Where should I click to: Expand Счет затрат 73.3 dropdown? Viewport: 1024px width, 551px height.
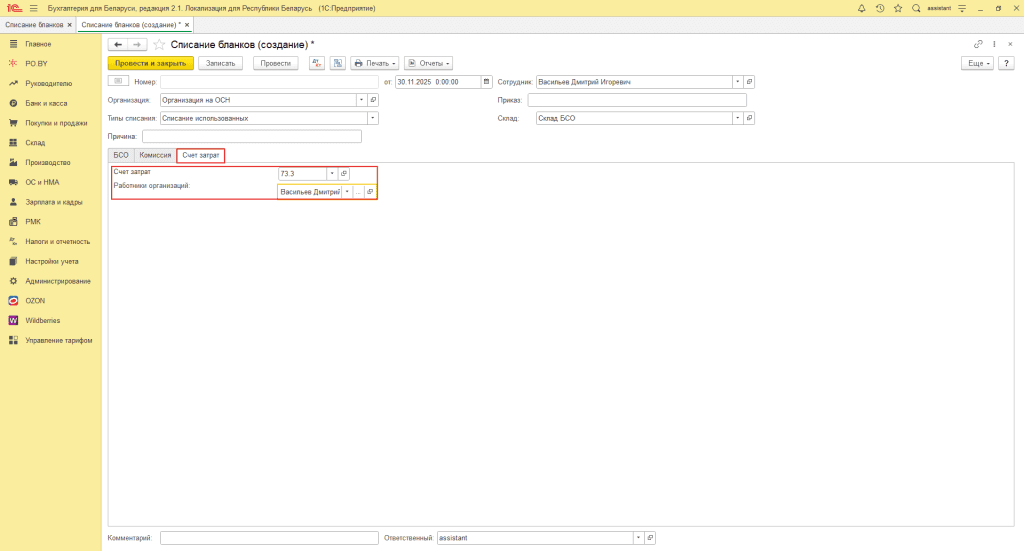pyautogui.click(x=332, y=174)
